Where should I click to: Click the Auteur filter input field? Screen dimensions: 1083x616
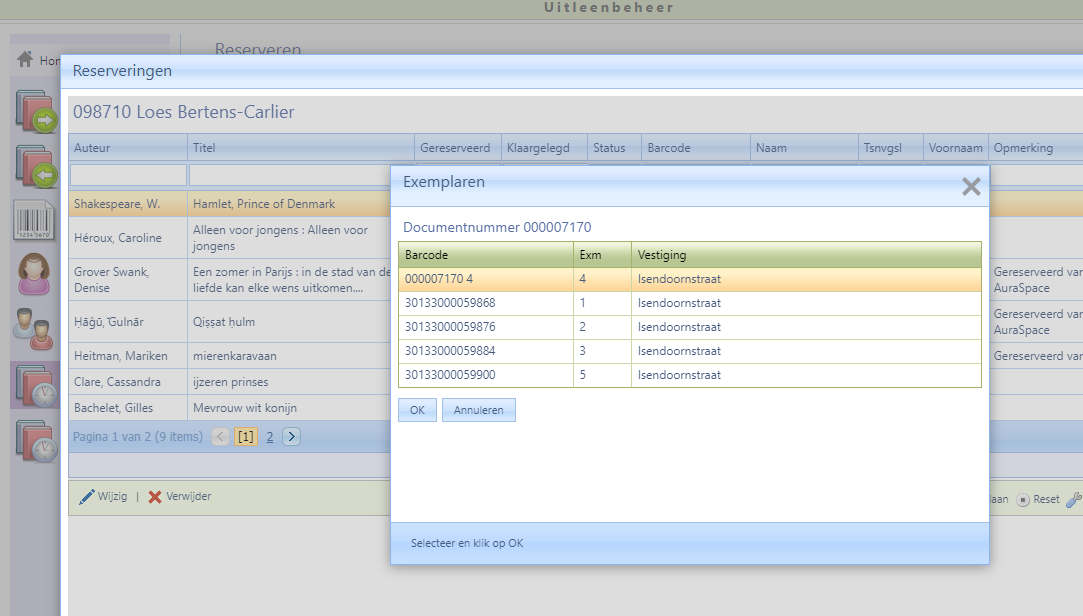tap(128, 175)
